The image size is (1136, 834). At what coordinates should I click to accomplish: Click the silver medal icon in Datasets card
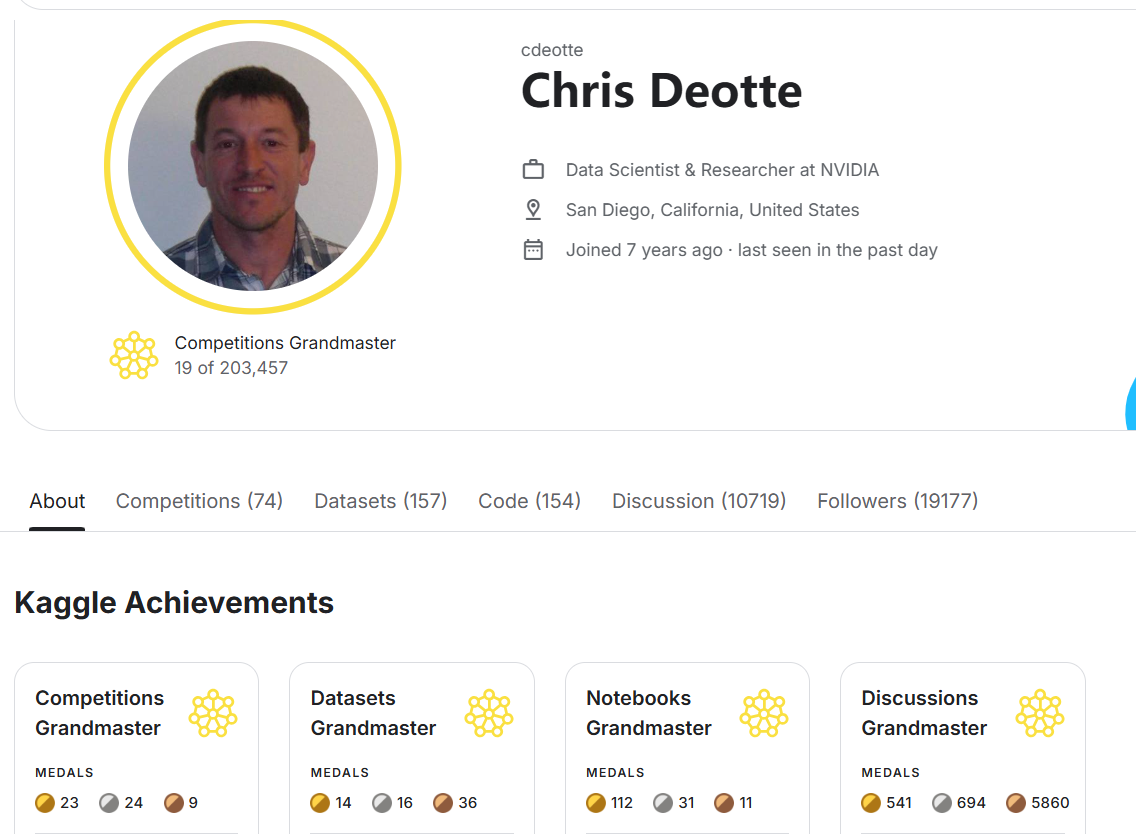coord(382,802)
